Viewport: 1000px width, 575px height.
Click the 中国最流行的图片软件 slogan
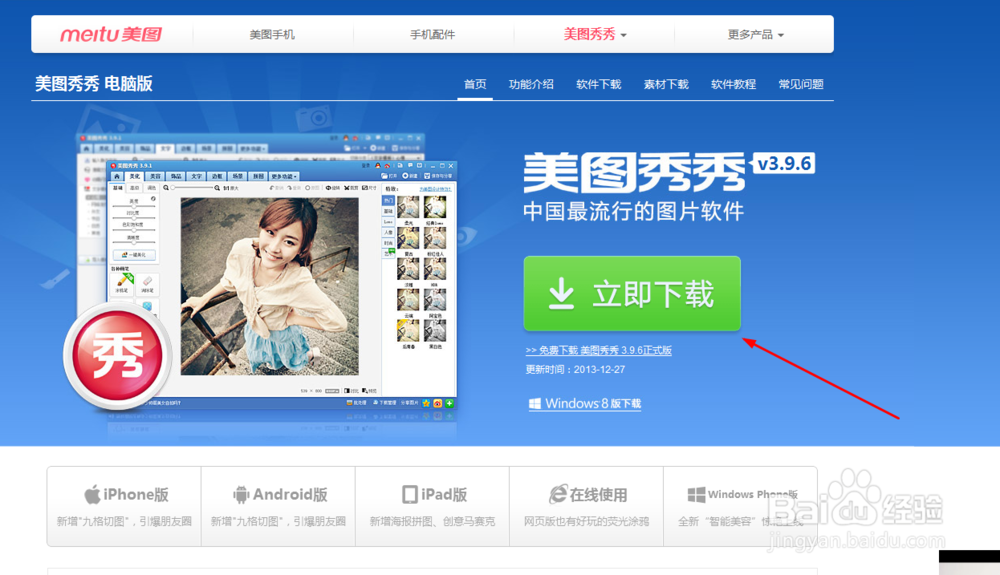pos(633,211)
